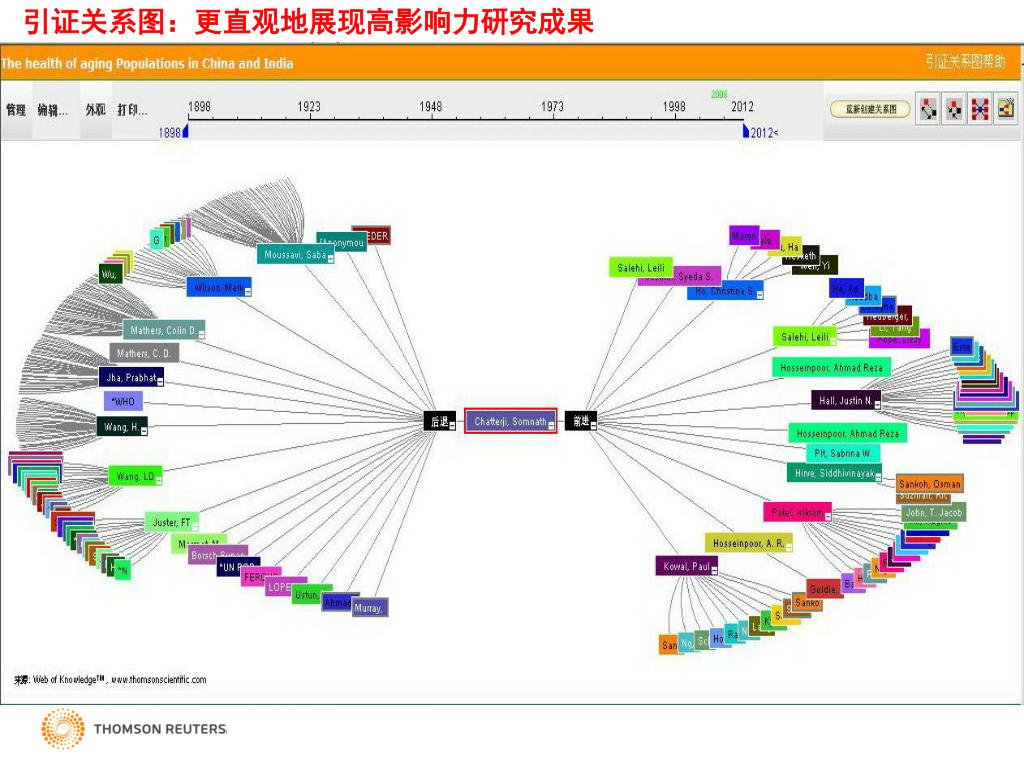
Task: Collapse the Juster, FT node
Action: 194,526
